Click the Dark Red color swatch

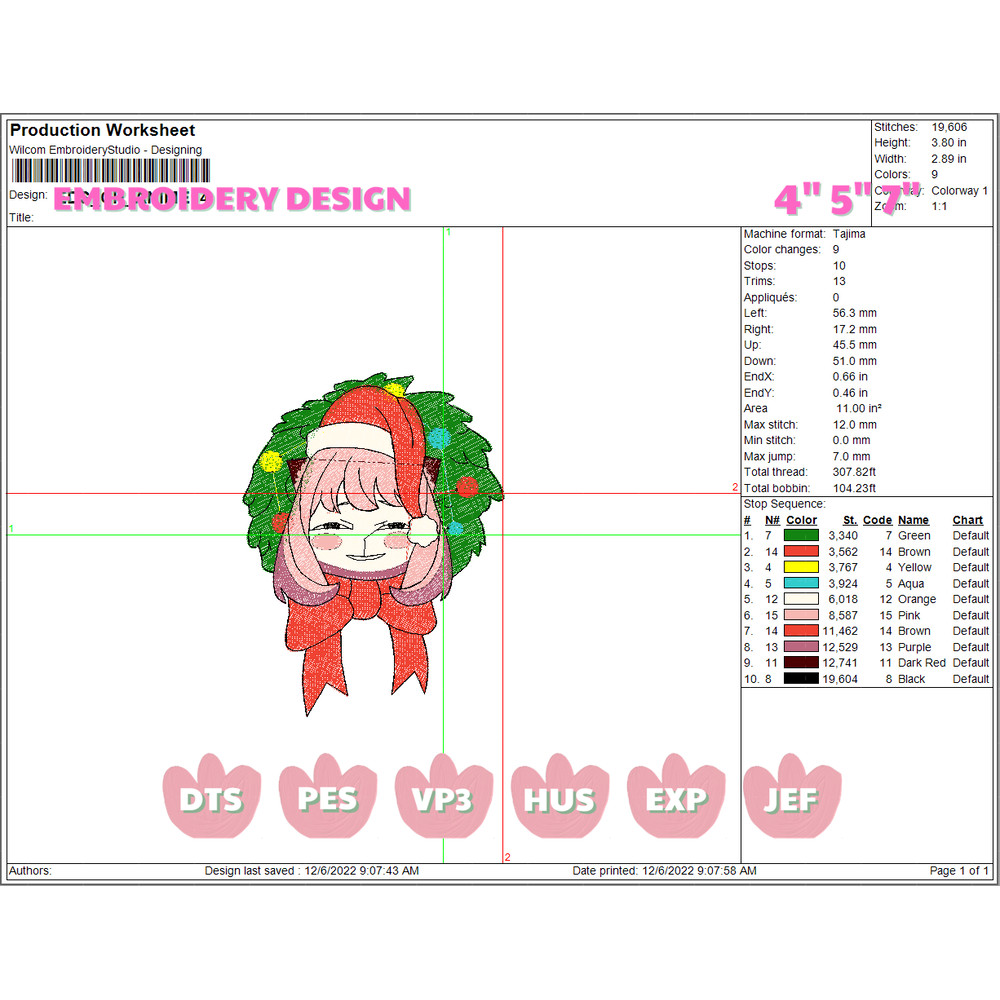[801, 663]
